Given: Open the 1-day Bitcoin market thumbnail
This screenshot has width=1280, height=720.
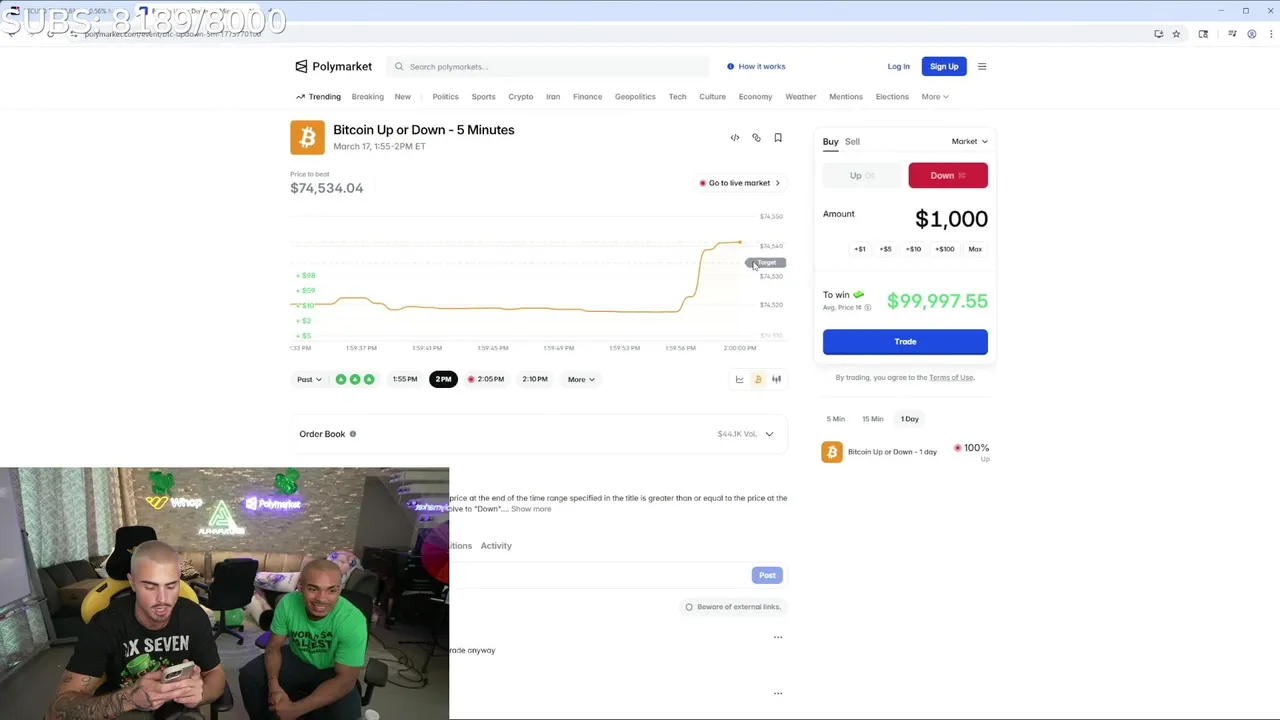Looking at the screenshot, I should coord(832,452).
